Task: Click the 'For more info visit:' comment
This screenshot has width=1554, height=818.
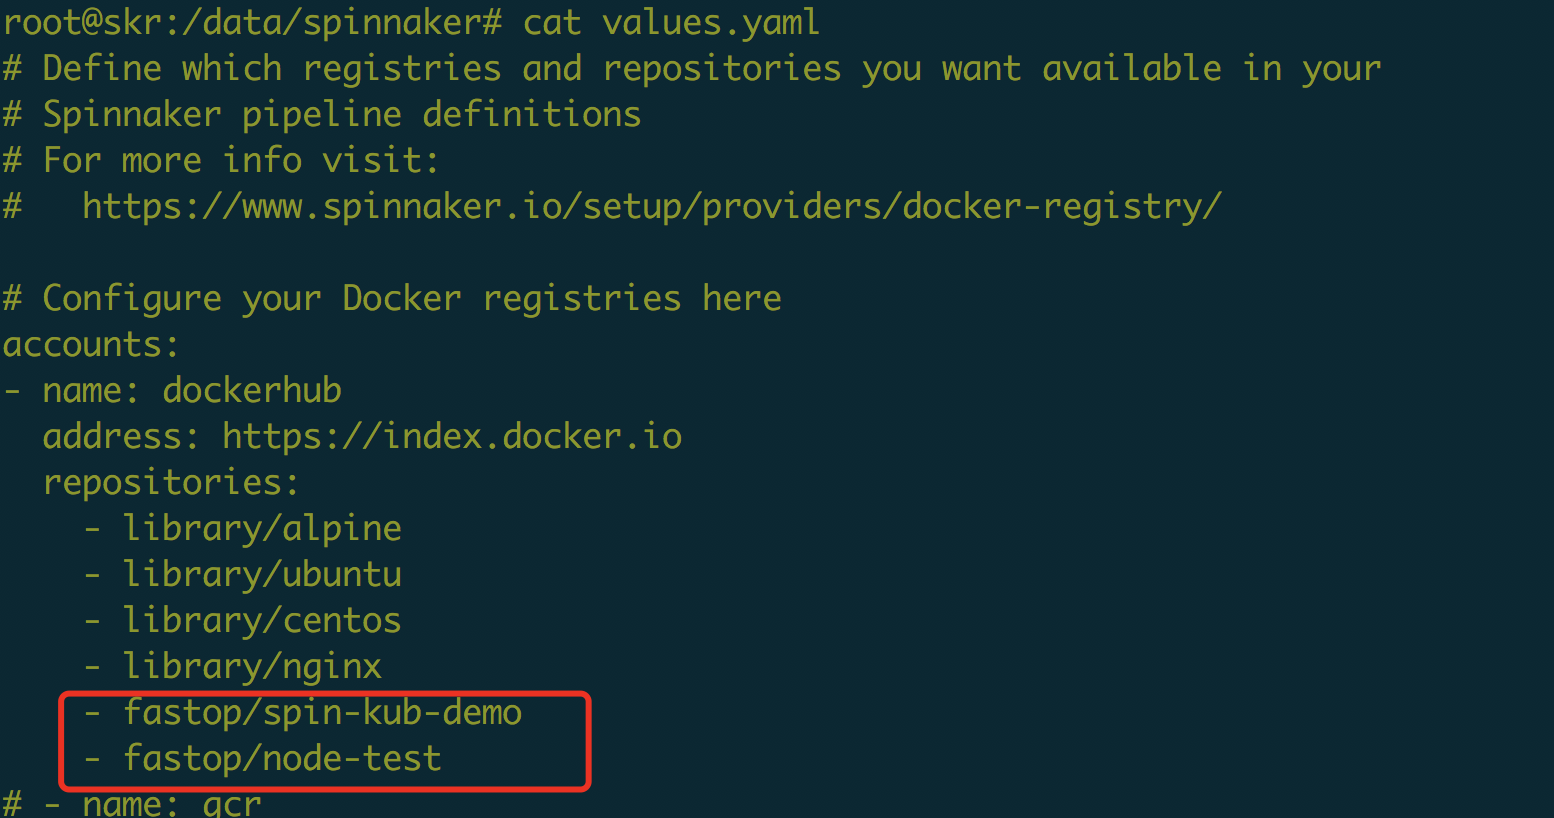Action: 241,161
